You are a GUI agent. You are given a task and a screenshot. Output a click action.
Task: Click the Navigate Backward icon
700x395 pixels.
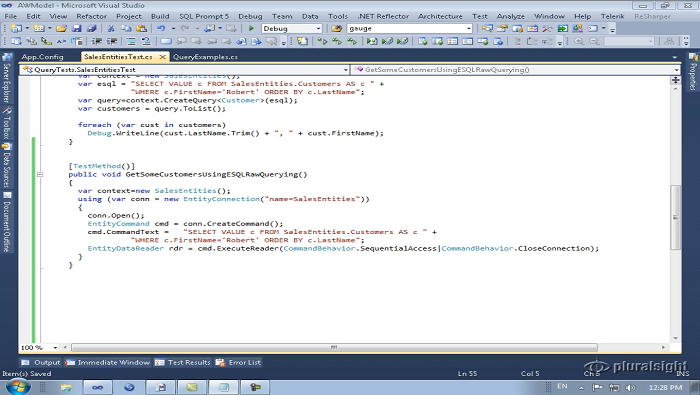(x=209, y=28)
